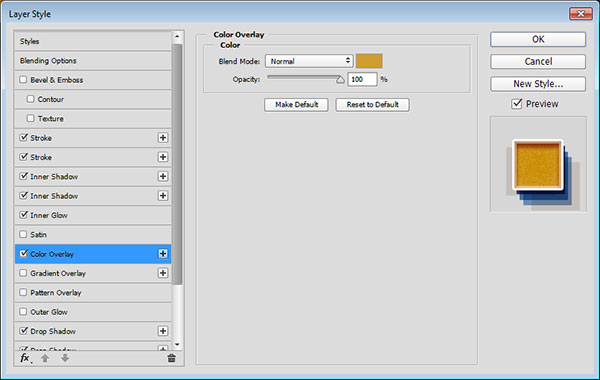Add another Gradient Overlay with plus icon
The image size is (600, 380).
[x=163, y=273]
